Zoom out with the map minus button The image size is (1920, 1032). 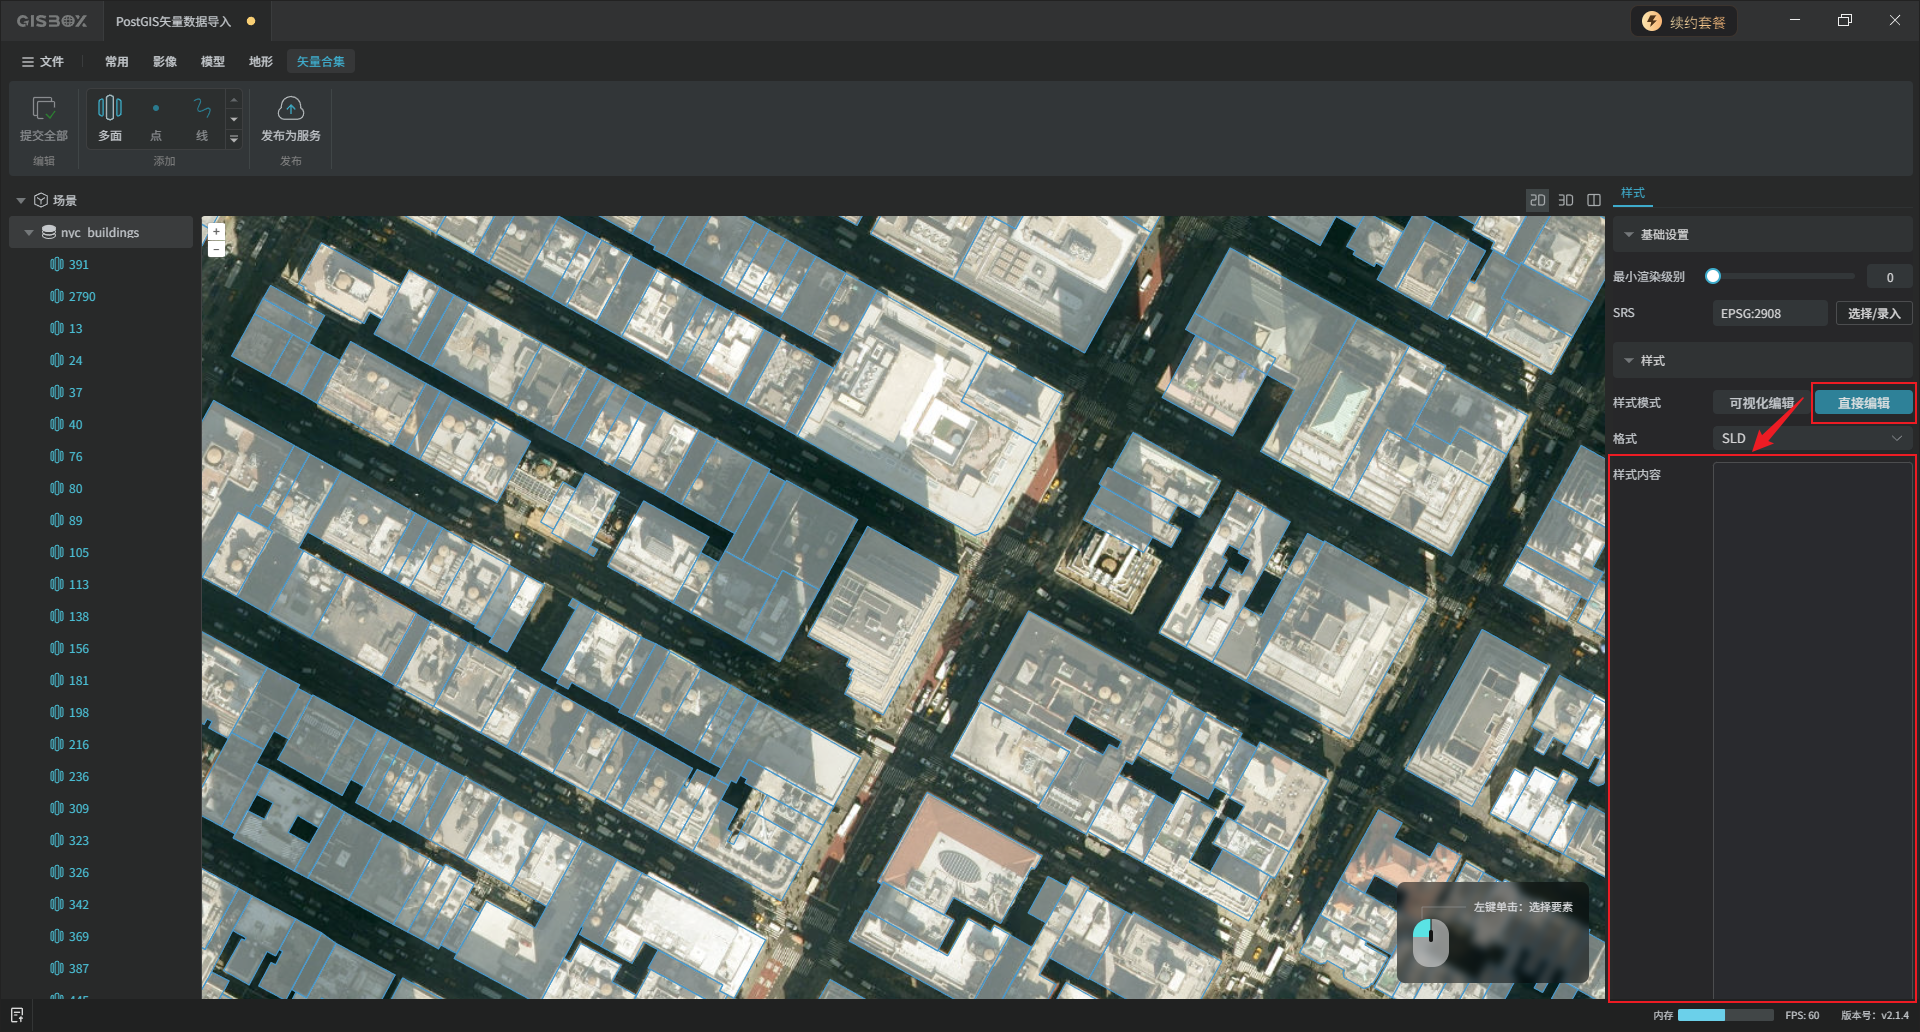[216, 249]
